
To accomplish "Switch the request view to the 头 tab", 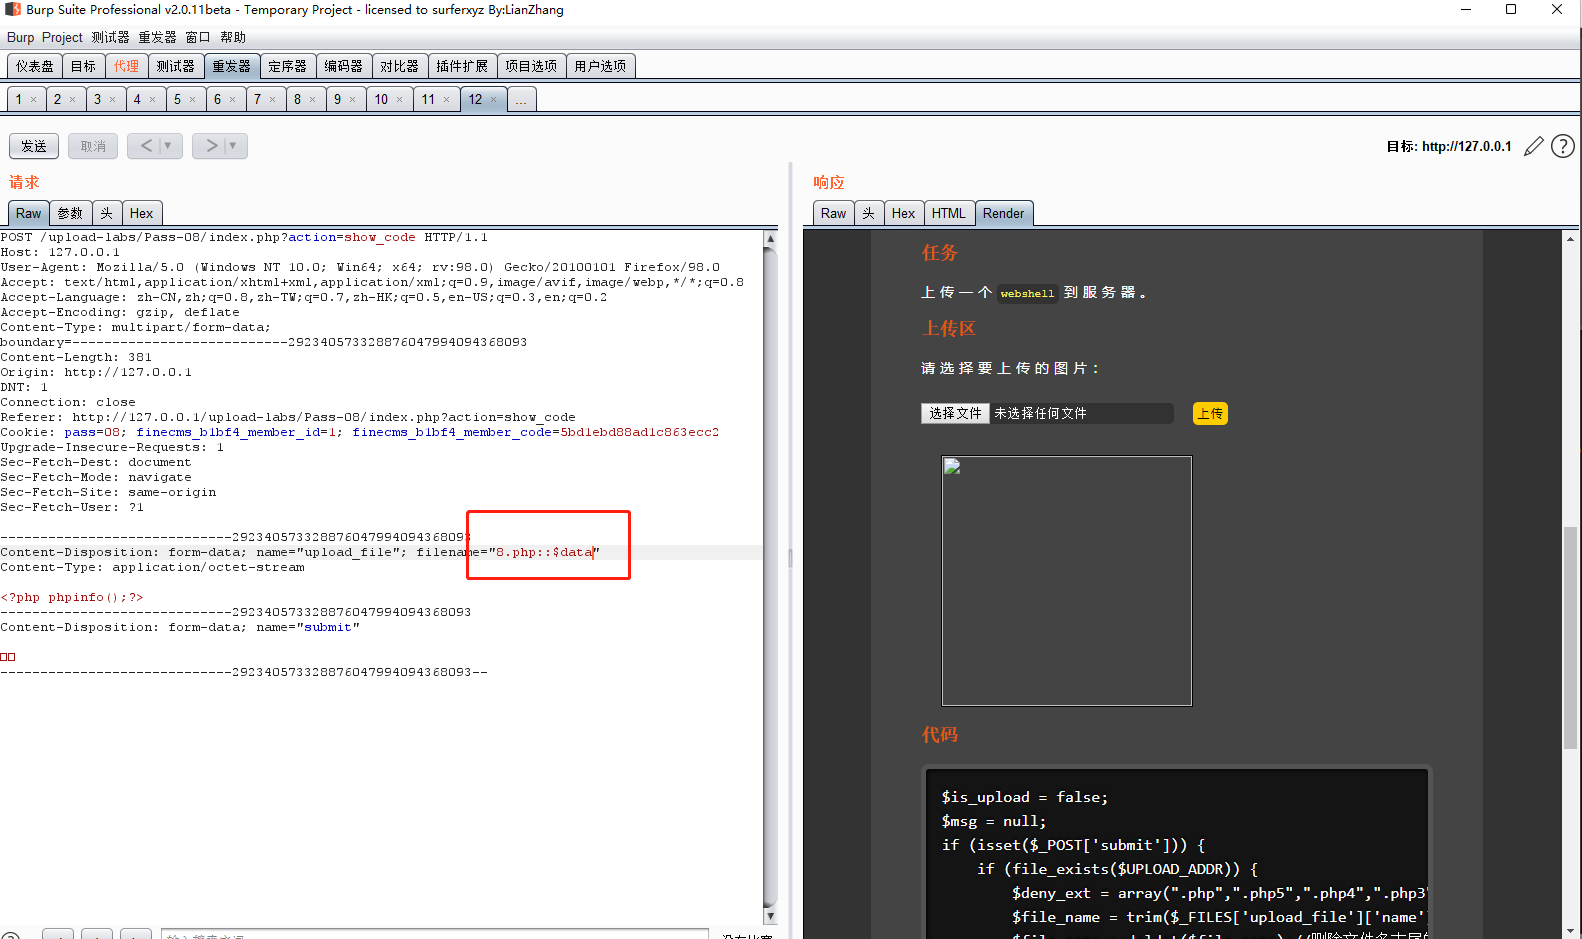I will (x=107, y=214).
